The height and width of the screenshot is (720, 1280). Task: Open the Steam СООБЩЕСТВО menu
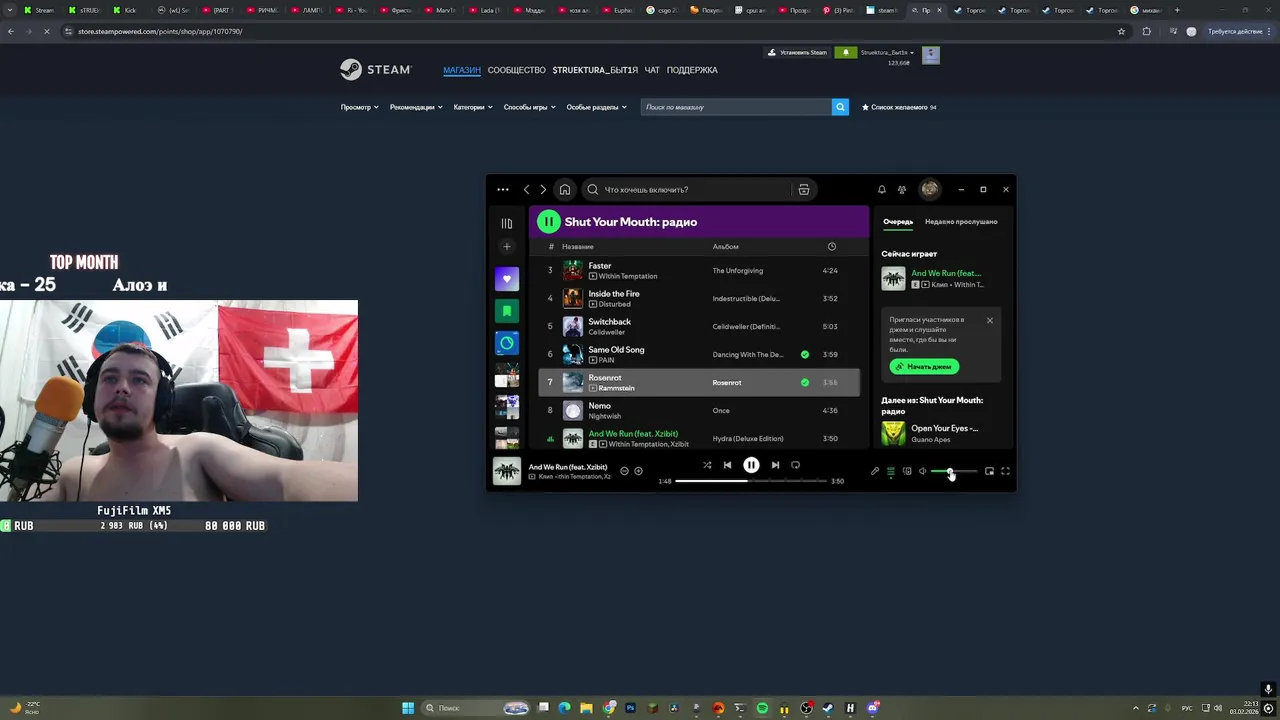pos(517,70)
